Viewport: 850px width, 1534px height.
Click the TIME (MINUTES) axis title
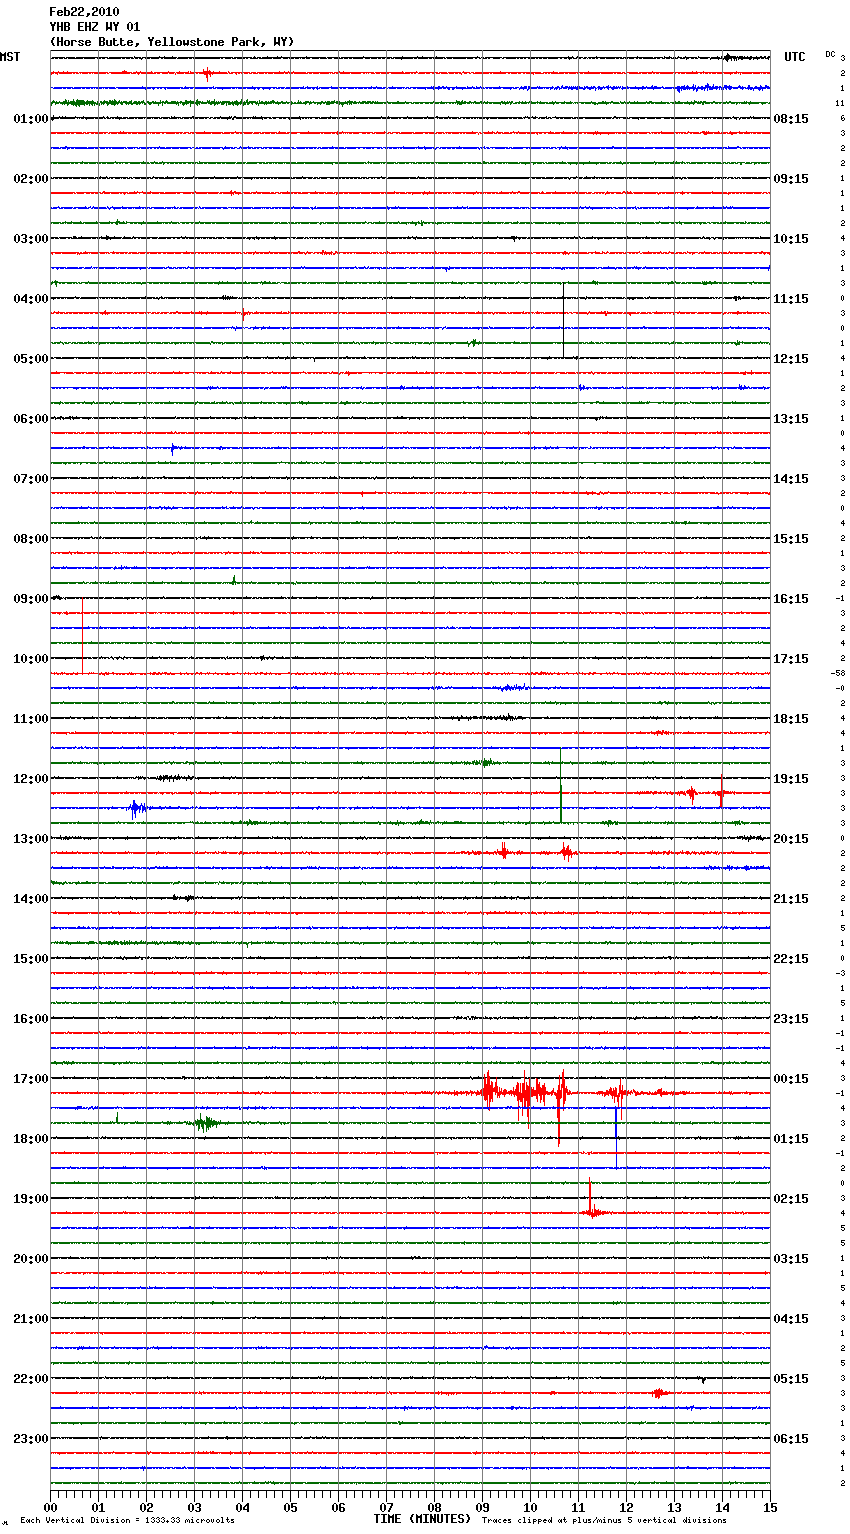click(x=422, y=1519)
